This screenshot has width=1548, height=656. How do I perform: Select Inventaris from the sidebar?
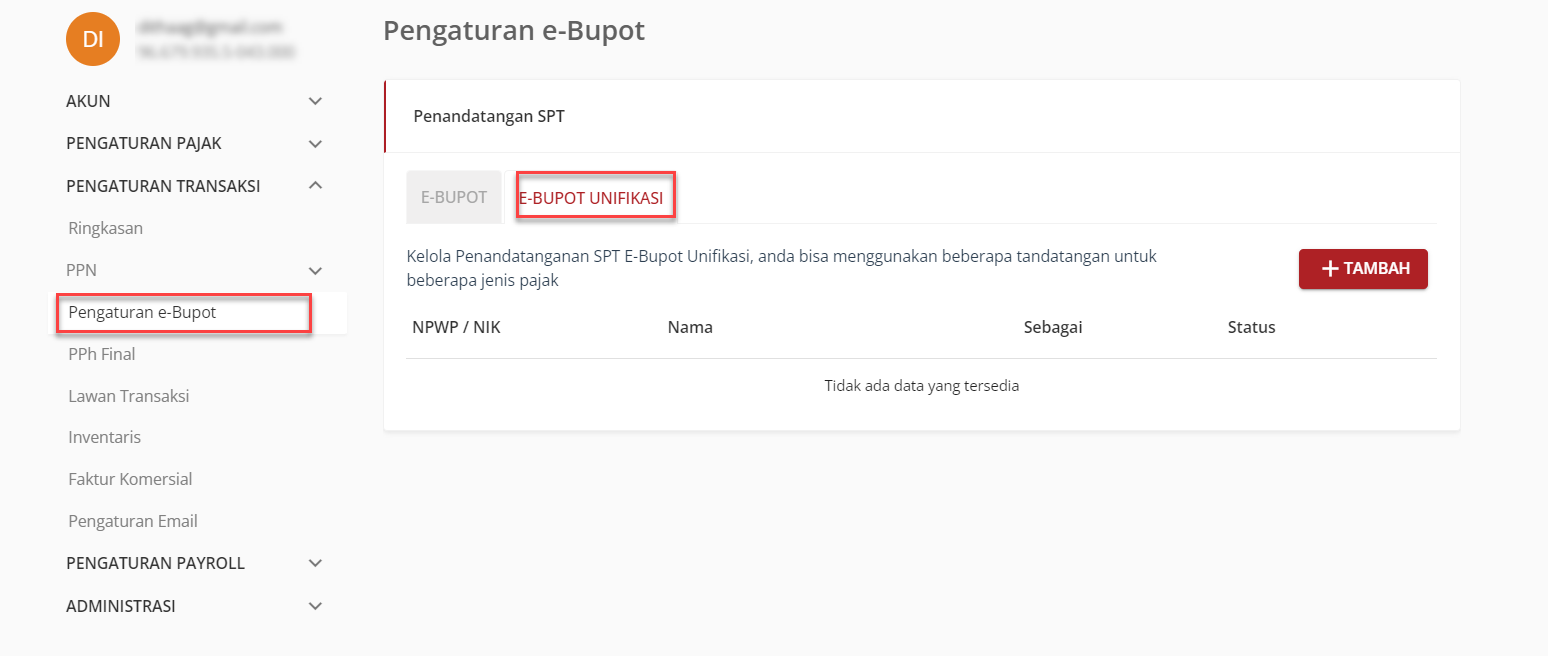pos(105,437)
